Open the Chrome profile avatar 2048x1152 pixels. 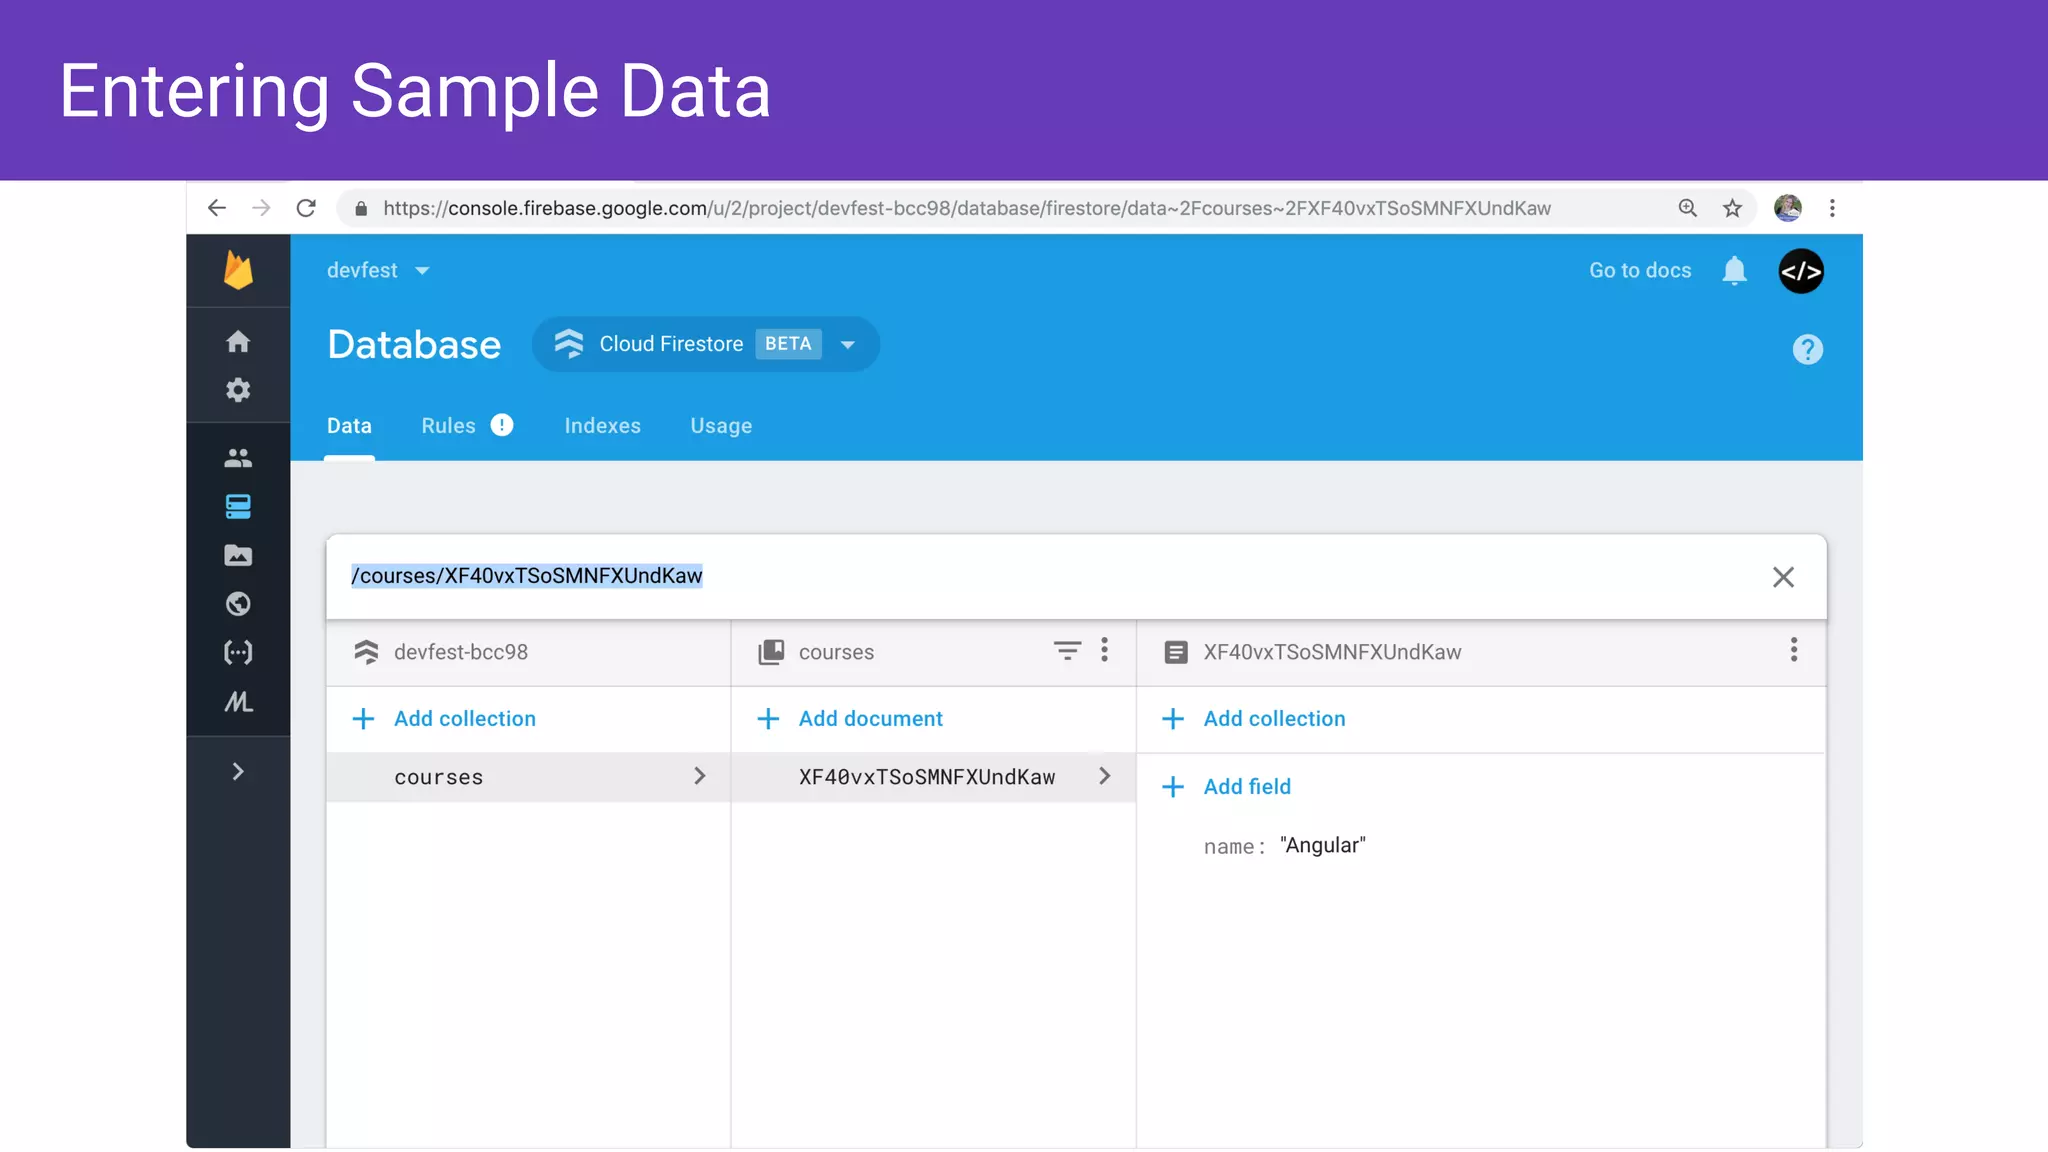[x=1787, y=208]
